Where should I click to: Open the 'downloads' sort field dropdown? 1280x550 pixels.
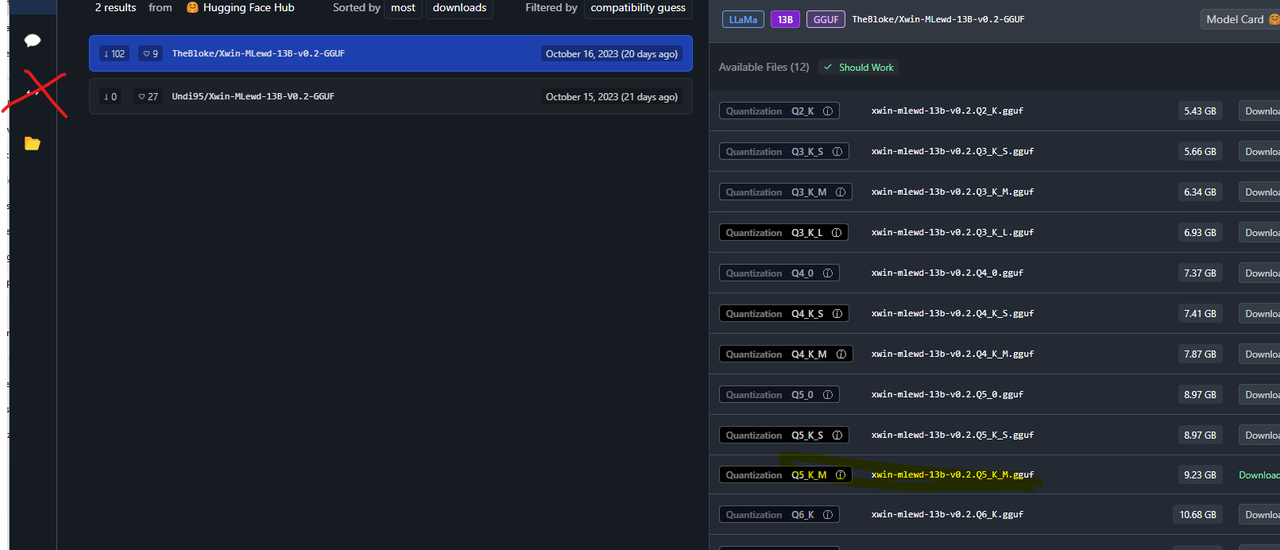(460, 8)
